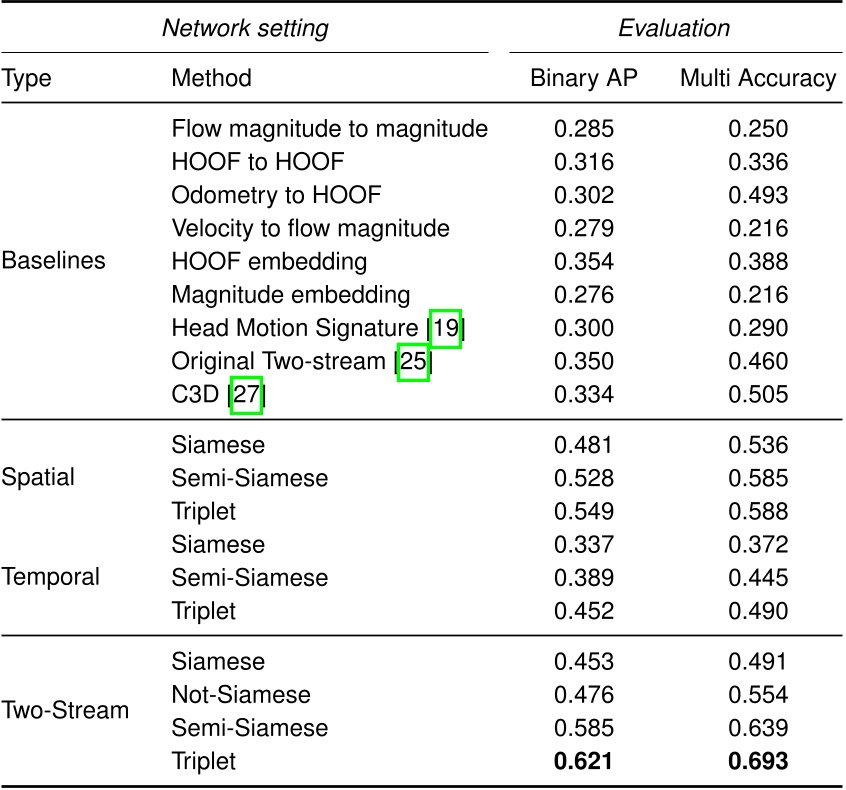Open citation link 25 for Original Two-stream
The width and height of the screenshot is (846, 790).
(413, 361)
